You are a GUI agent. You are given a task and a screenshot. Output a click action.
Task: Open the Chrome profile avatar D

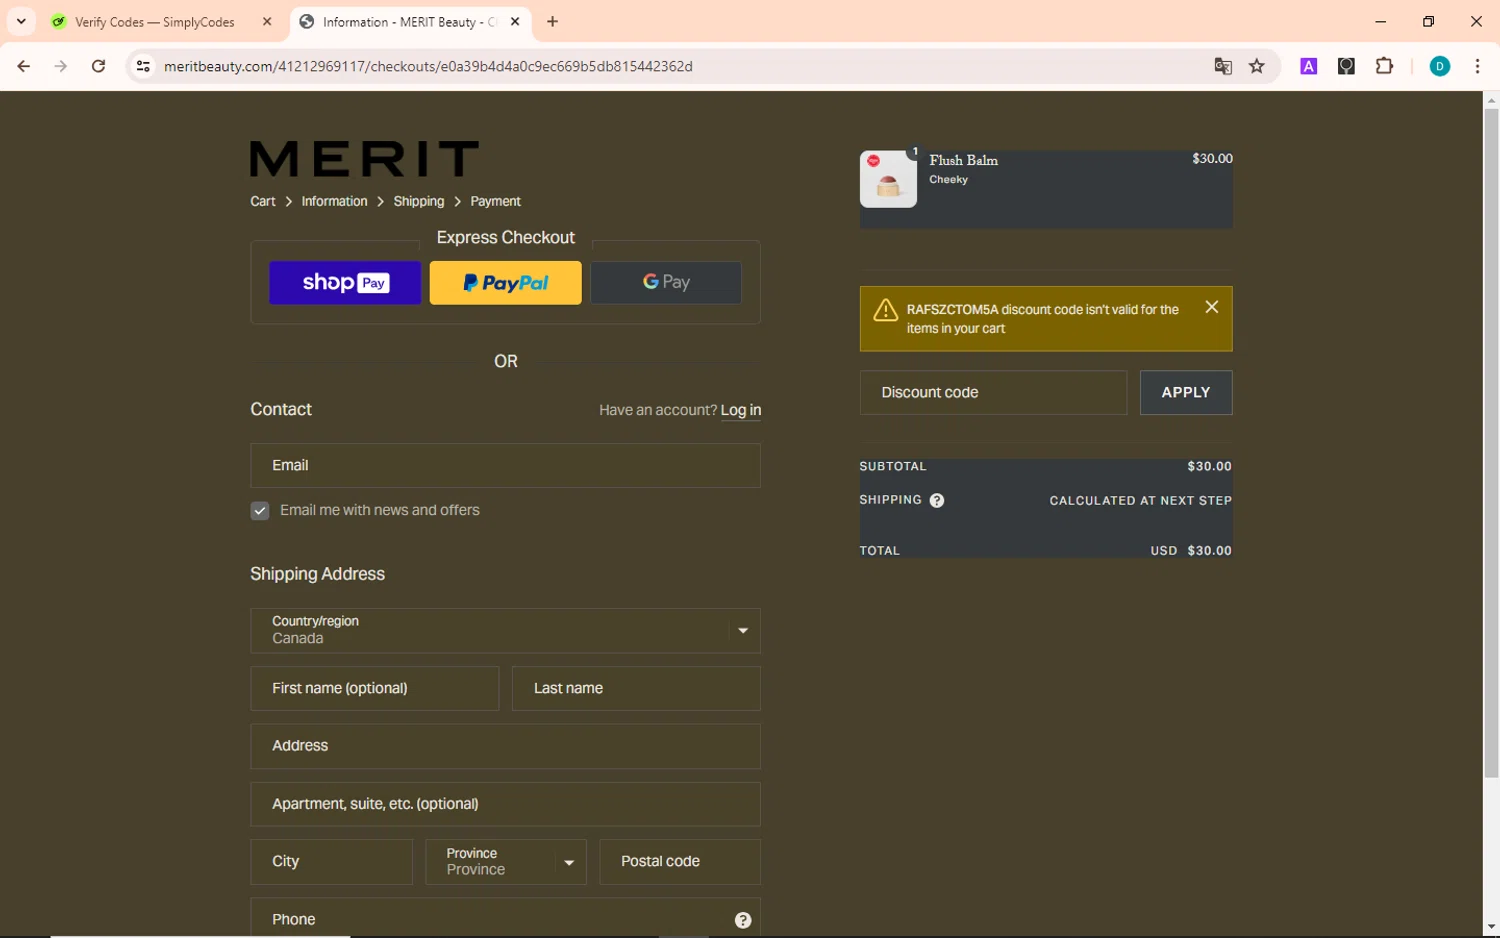coord(1440,66)
